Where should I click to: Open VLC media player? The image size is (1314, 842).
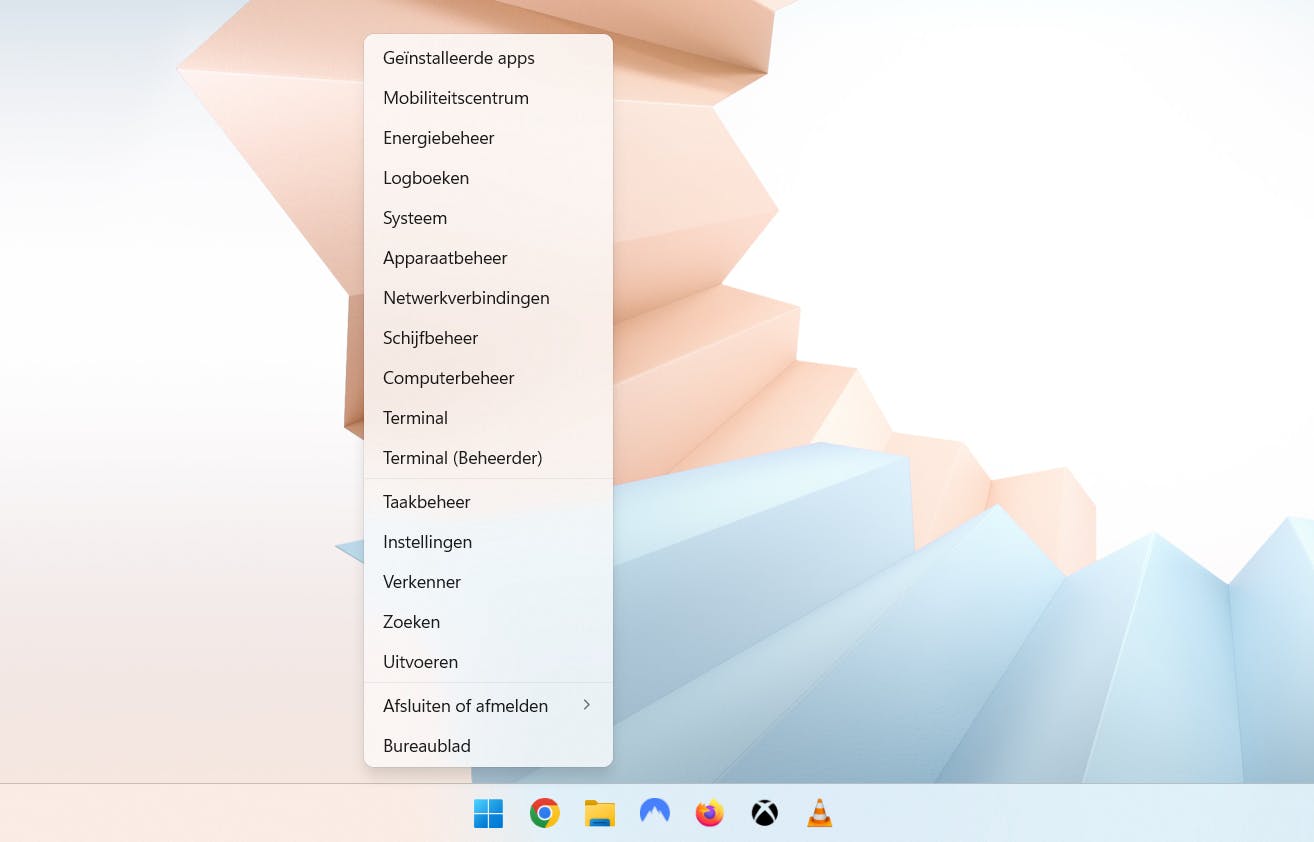pos(819,813)
